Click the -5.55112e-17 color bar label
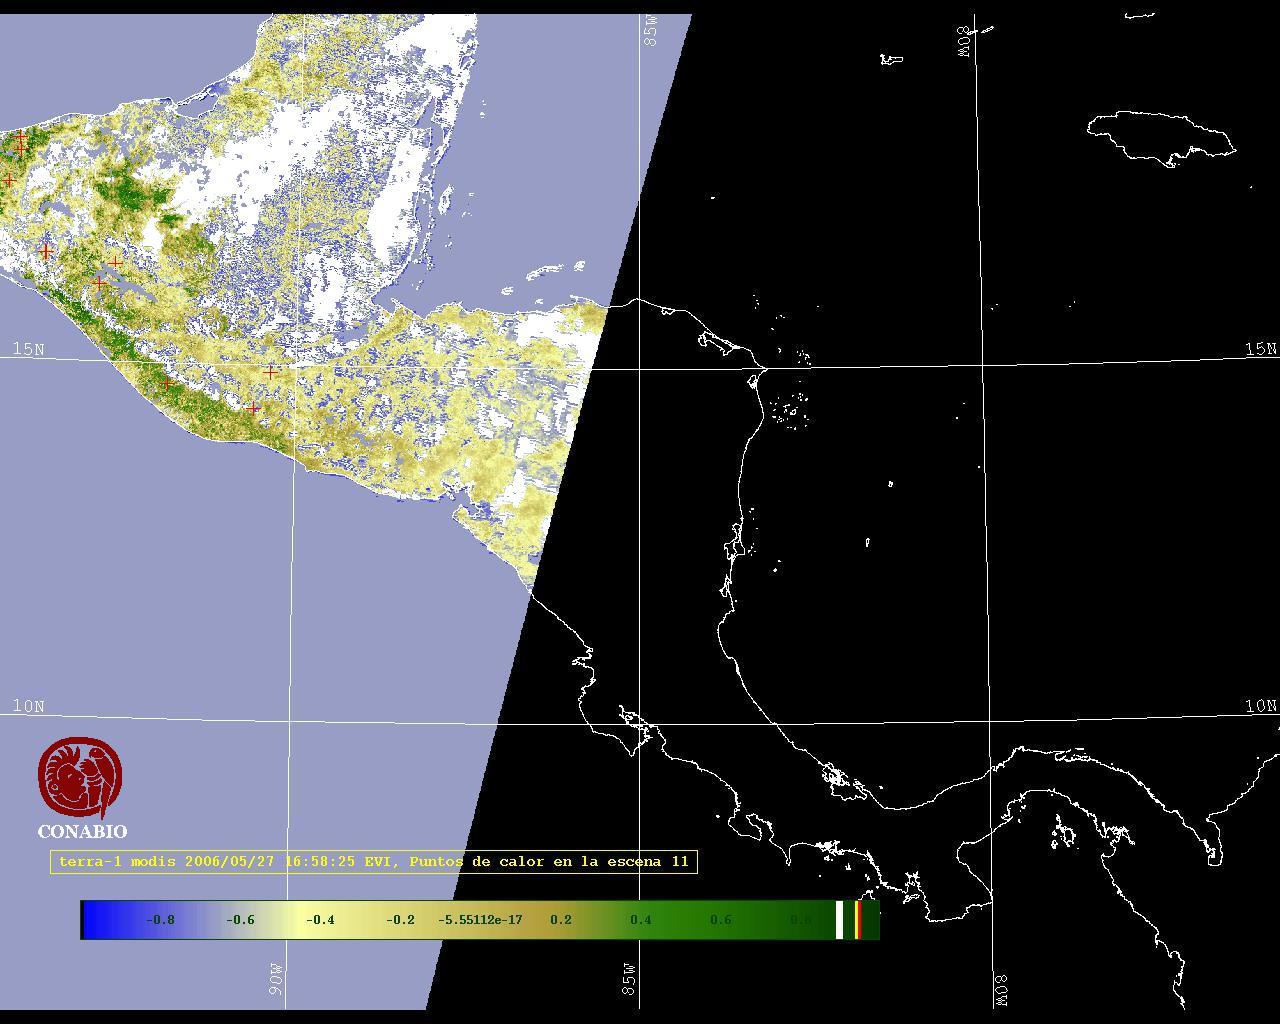The height and width of the screenshot is (1024, 1280). (480, 920)
